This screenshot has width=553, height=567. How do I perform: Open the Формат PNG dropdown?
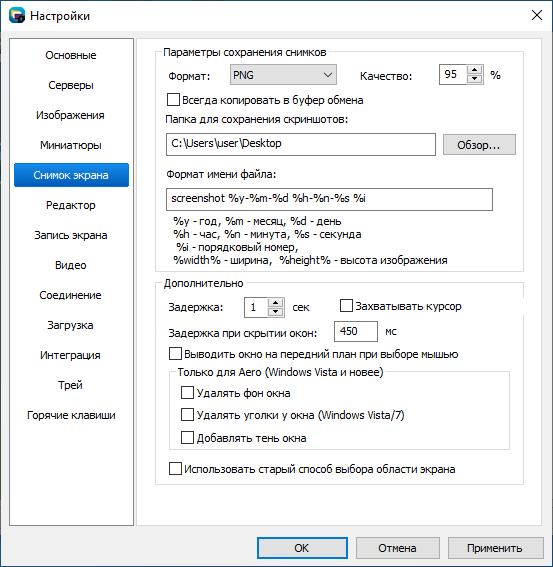pos(283,75)
